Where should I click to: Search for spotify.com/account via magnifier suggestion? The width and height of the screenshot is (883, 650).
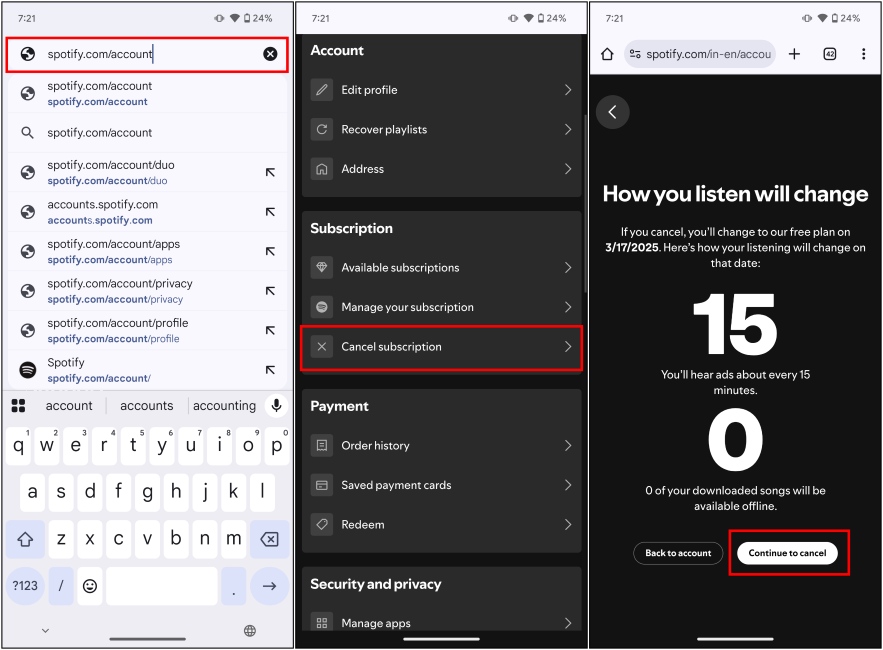(147, 133)
